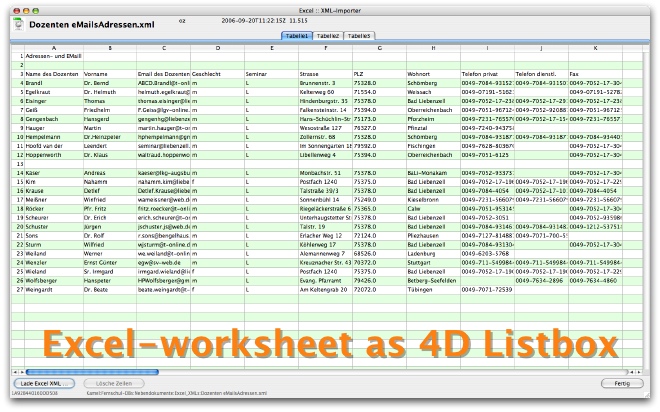Click the XML document icon beside the file name
The height and width of the screenshot is (412, 660).
[18, 24]
